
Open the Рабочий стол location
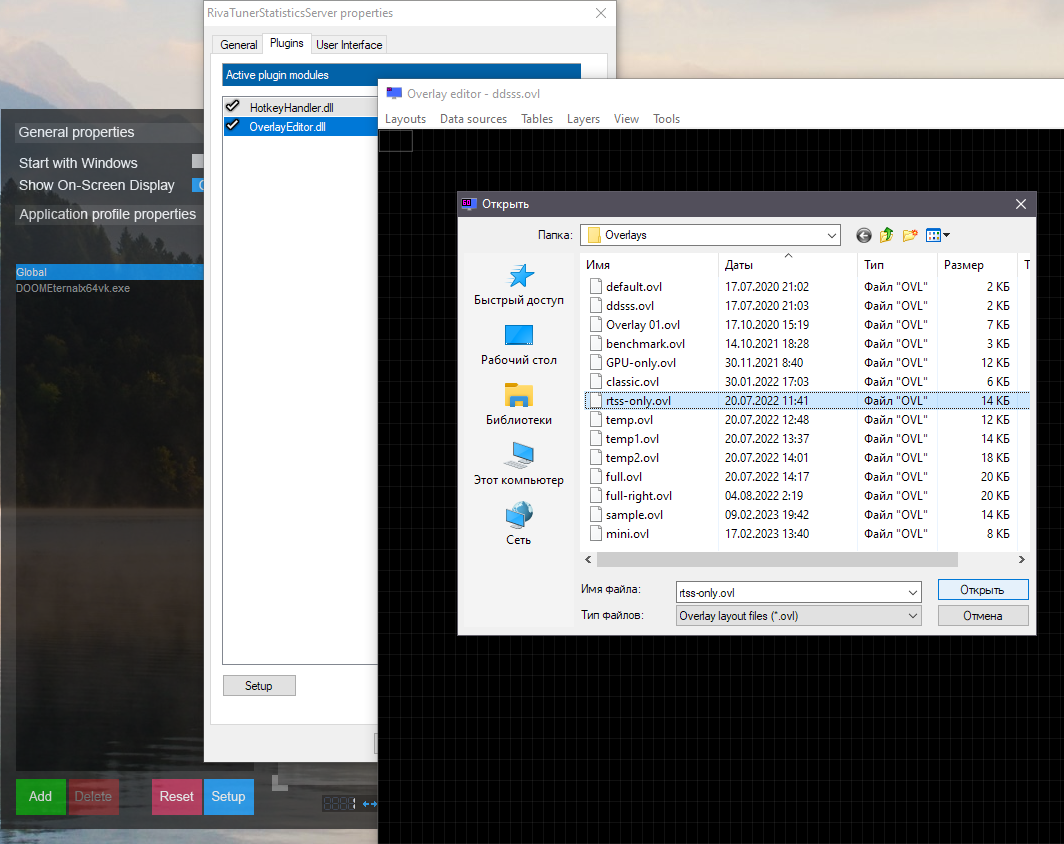pyautogui.click(x=519, y=345)
